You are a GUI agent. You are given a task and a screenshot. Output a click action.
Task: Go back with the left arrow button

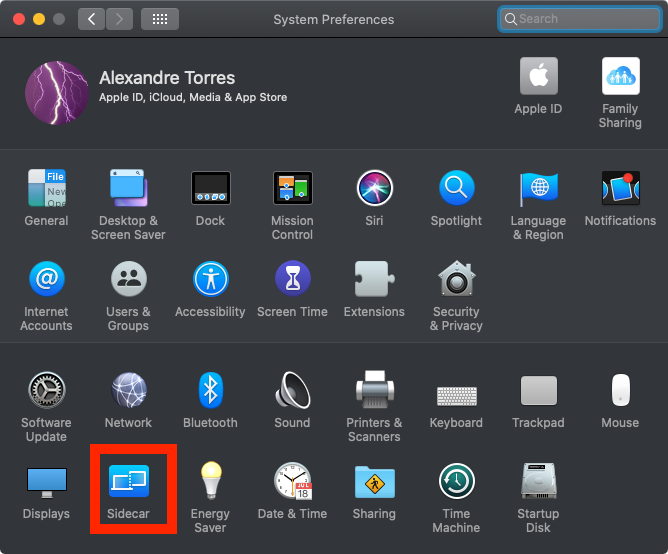pos(91,19)
